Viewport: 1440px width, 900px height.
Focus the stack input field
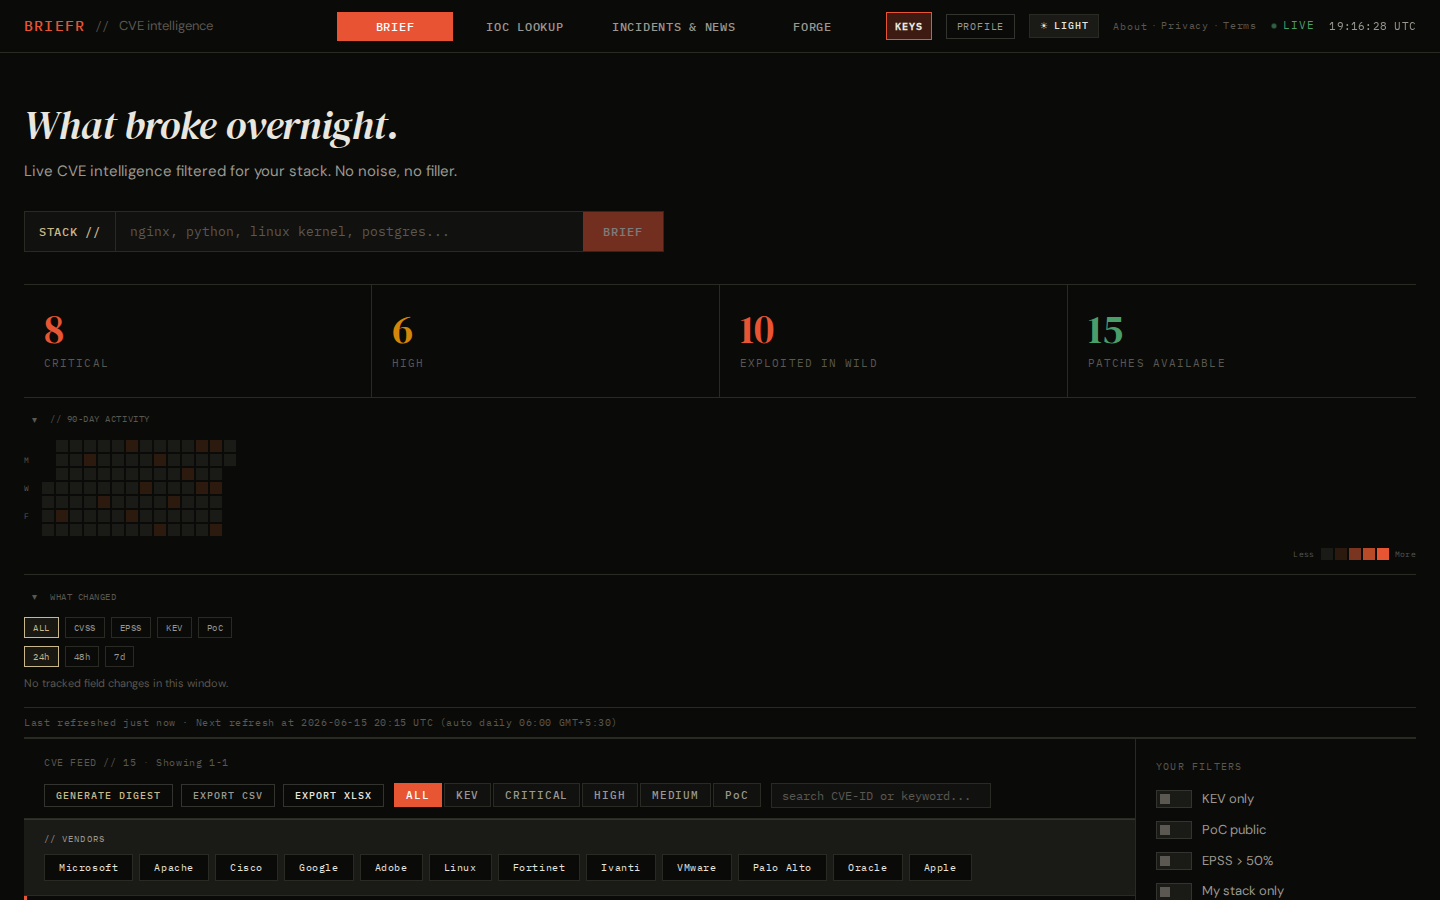click(349, 231)
